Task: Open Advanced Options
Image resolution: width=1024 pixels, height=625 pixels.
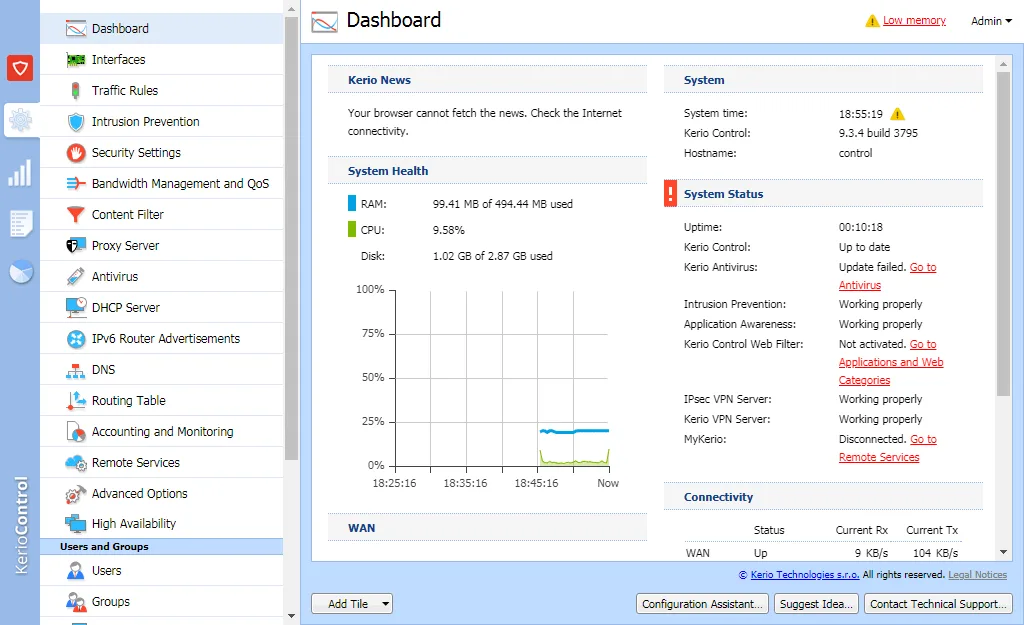Action: [x=162, y=494]
